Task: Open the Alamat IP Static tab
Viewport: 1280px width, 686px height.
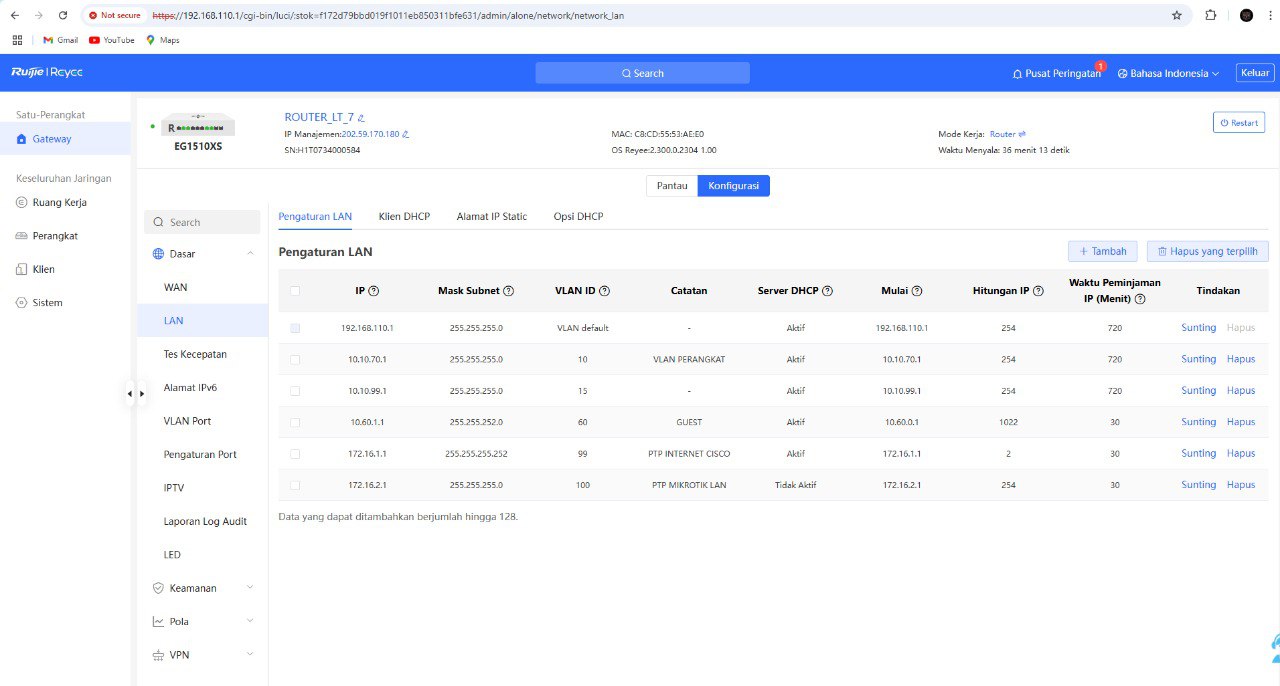Action: tap(491, 216)
